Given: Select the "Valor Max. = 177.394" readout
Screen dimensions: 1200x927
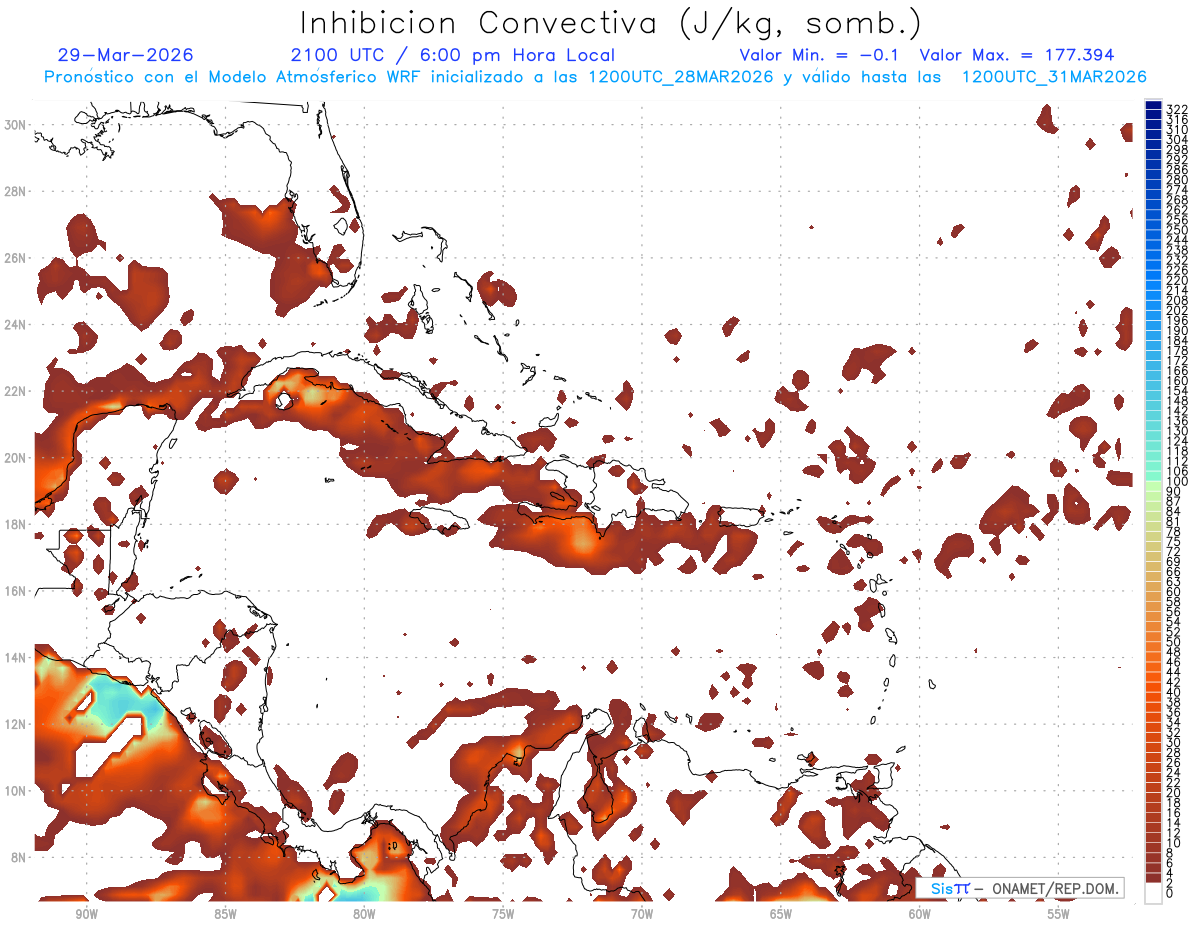Looking at the screenshot, I should tap(1016, 55).
